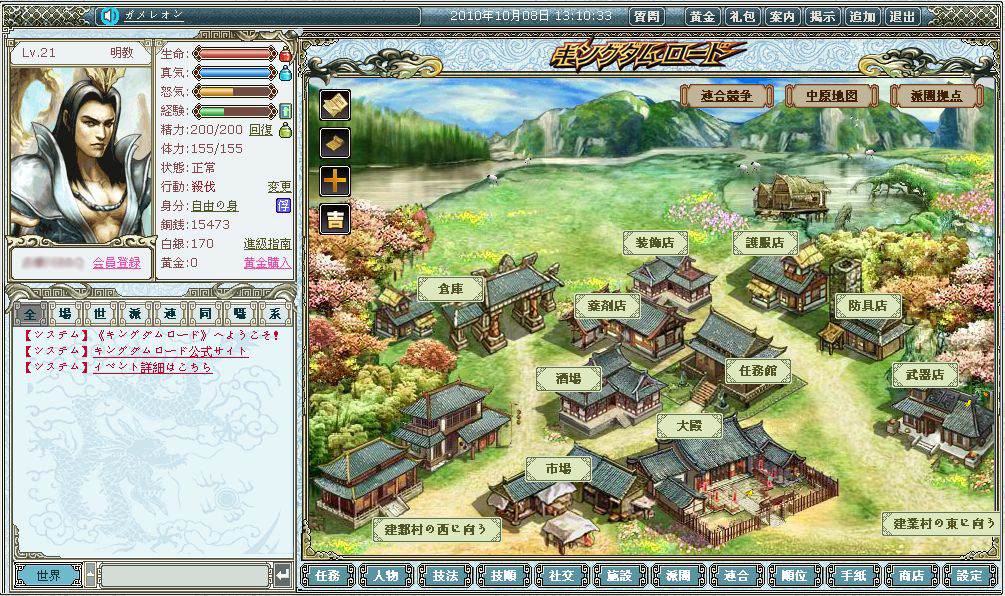Screen dimensions: 1005x596
Task: Switch to the 世 chat tab
Action: (97, 314)
